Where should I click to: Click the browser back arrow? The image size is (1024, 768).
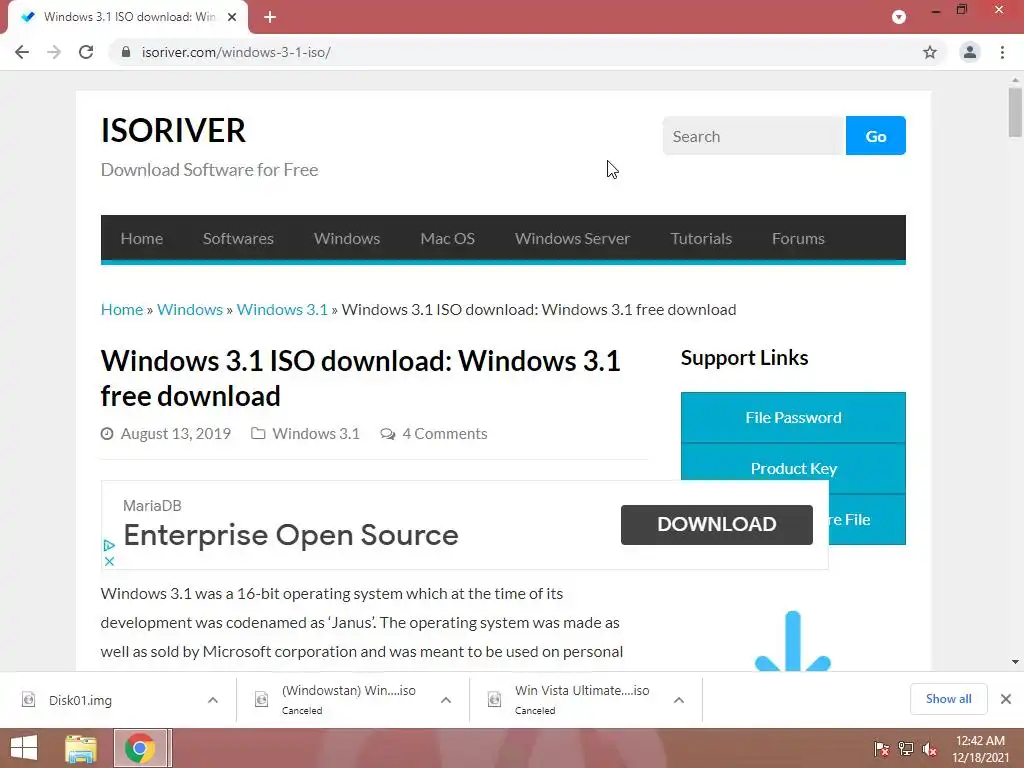click(x=22, y=52)
